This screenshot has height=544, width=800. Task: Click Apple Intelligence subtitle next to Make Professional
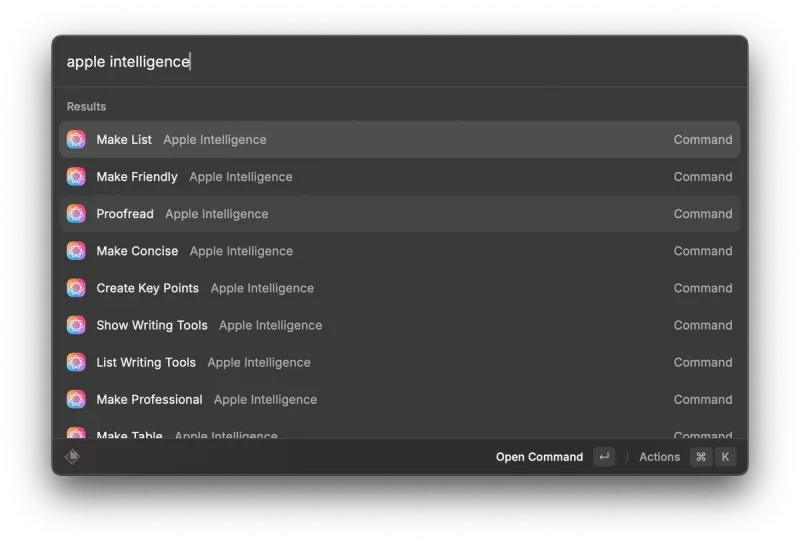[265, 400]
